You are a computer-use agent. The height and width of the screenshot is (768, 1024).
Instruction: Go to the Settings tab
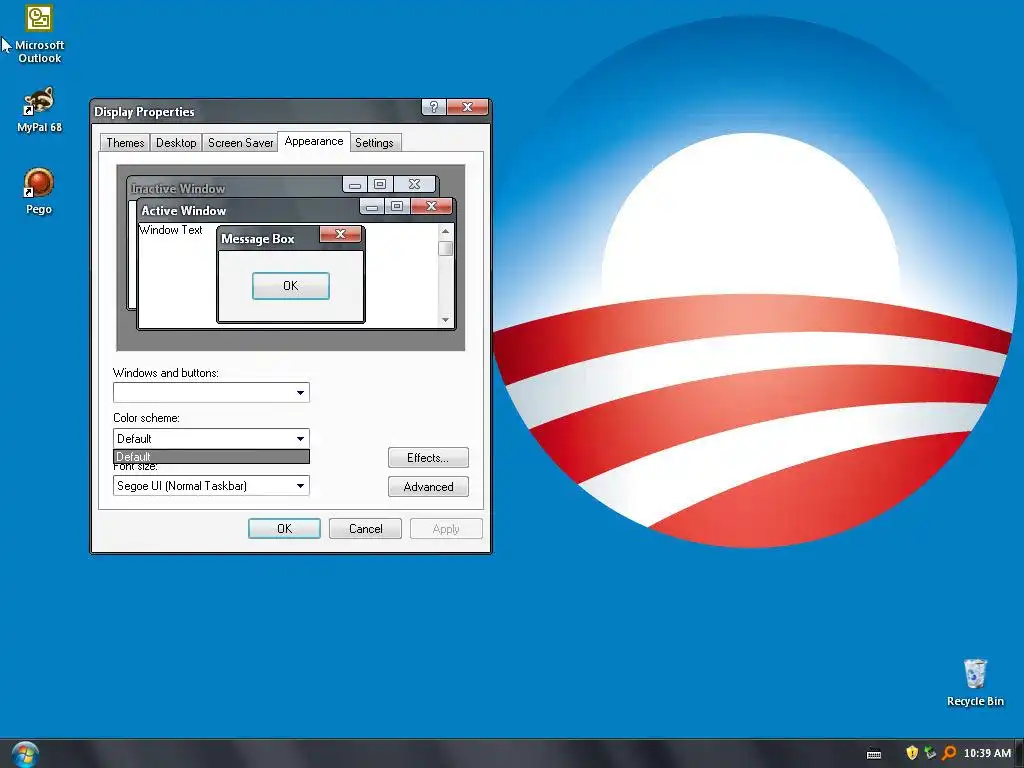click(x=374, y=143)
